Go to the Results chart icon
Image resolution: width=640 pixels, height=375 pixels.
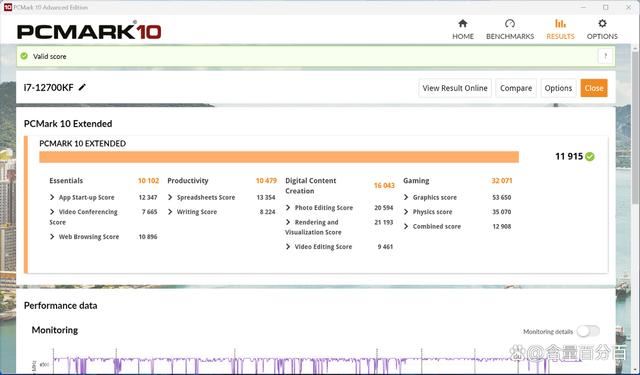[x=560, y=24]
